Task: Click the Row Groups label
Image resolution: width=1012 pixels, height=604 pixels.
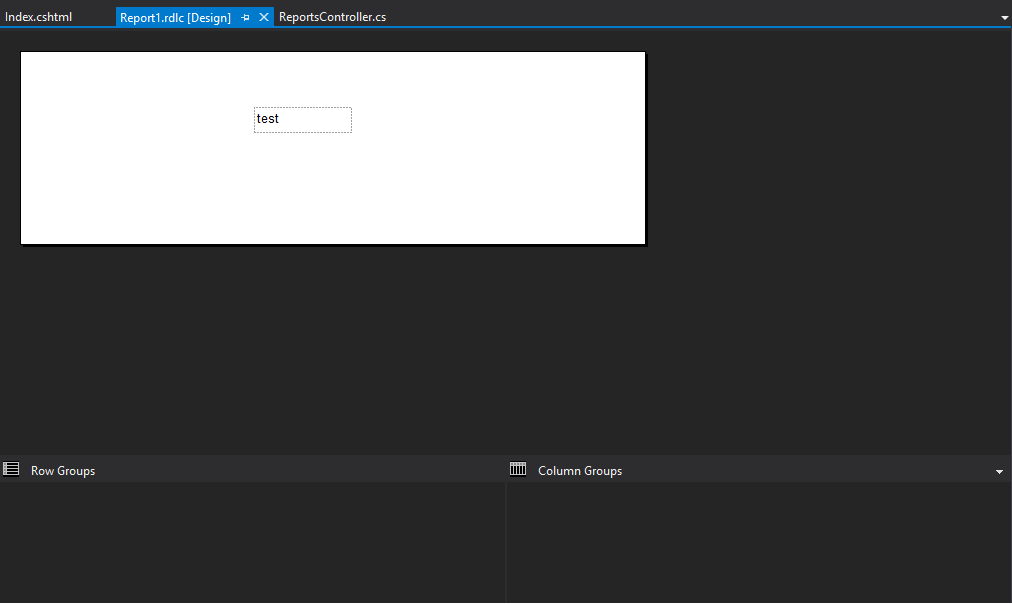Action: [x=63, y=471]
